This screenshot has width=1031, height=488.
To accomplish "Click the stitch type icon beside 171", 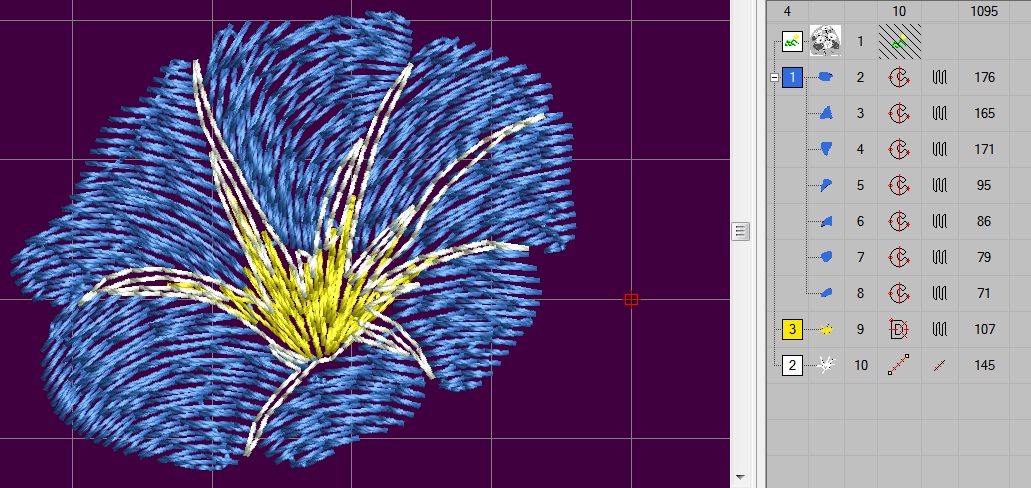I will [x=940, y=149].
